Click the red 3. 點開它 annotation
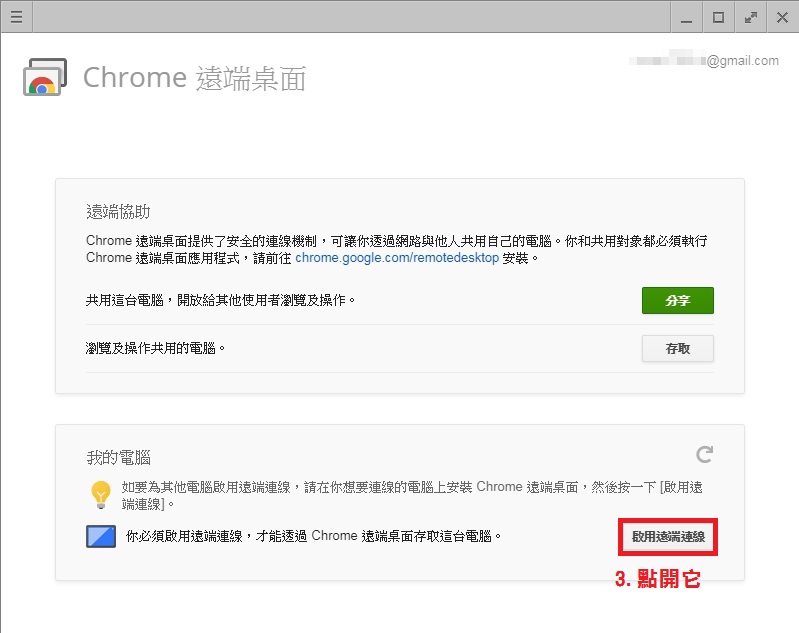Viewport: 799px width, 633px height. 656,580
